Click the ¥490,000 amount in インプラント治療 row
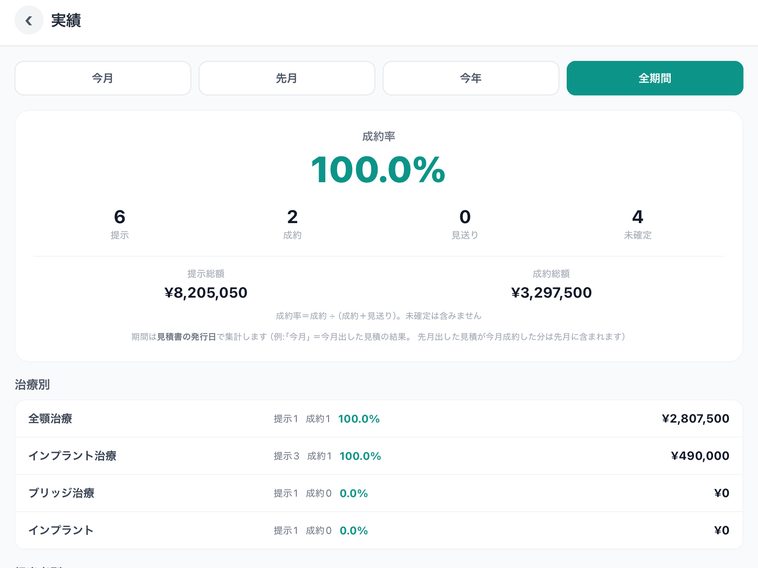Viewport: 758px width, 568px height. coord(700,456)
